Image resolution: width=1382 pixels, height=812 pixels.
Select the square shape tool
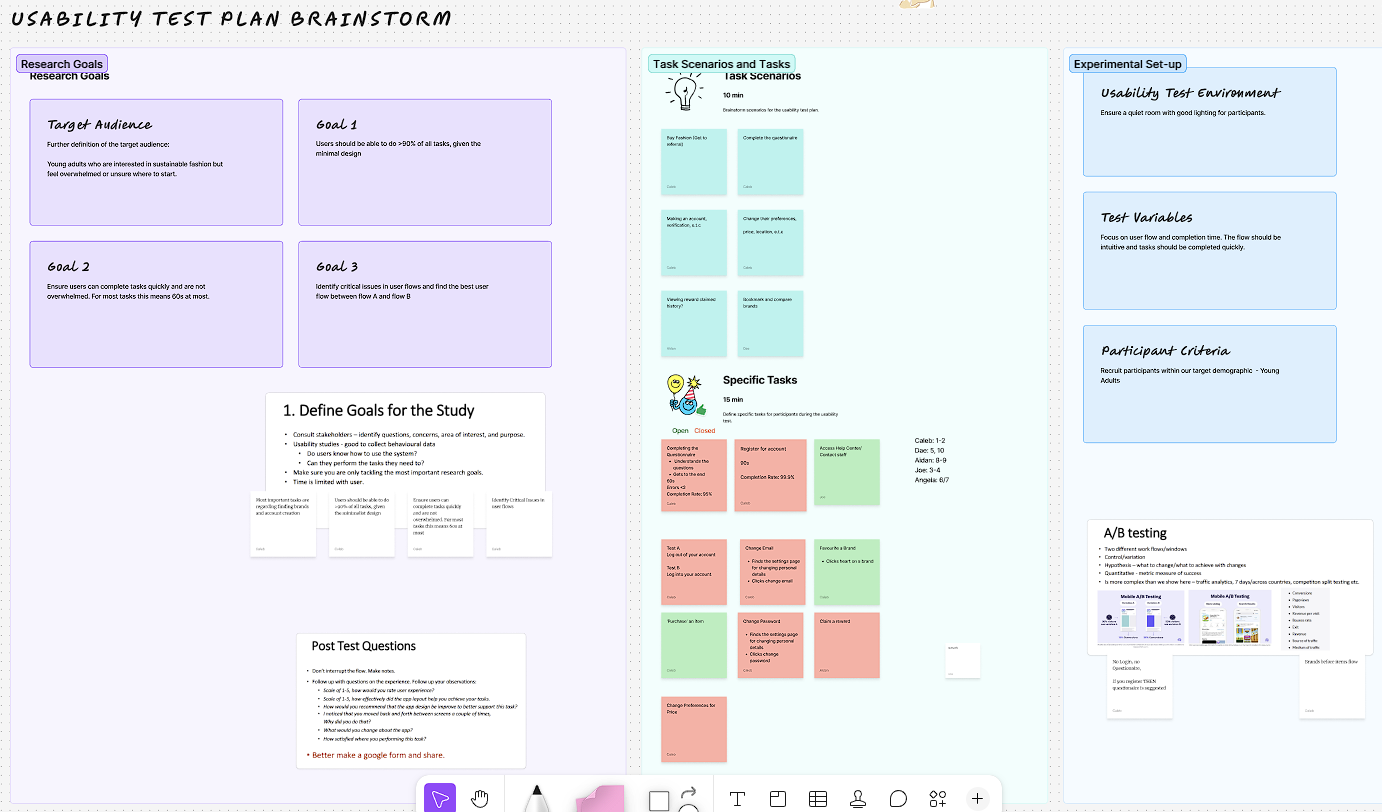coord(658,800)
